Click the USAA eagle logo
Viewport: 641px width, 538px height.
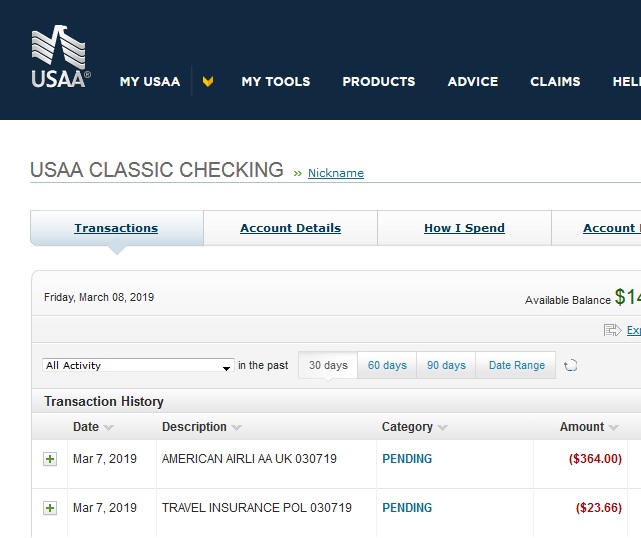pos(59,58)
